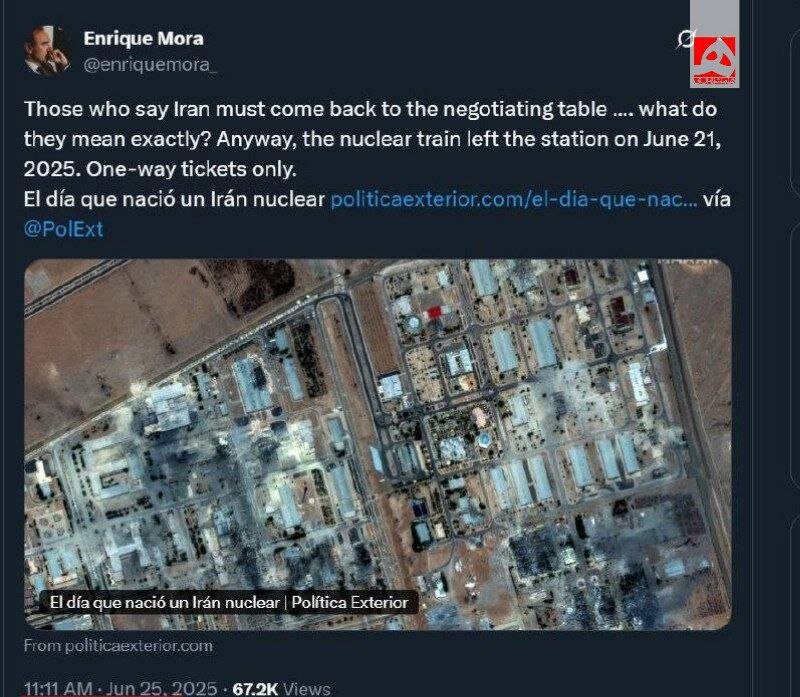Open the @enriquemora_ handle link
Viewport: 800px width, 697px height.
(149, 64)
